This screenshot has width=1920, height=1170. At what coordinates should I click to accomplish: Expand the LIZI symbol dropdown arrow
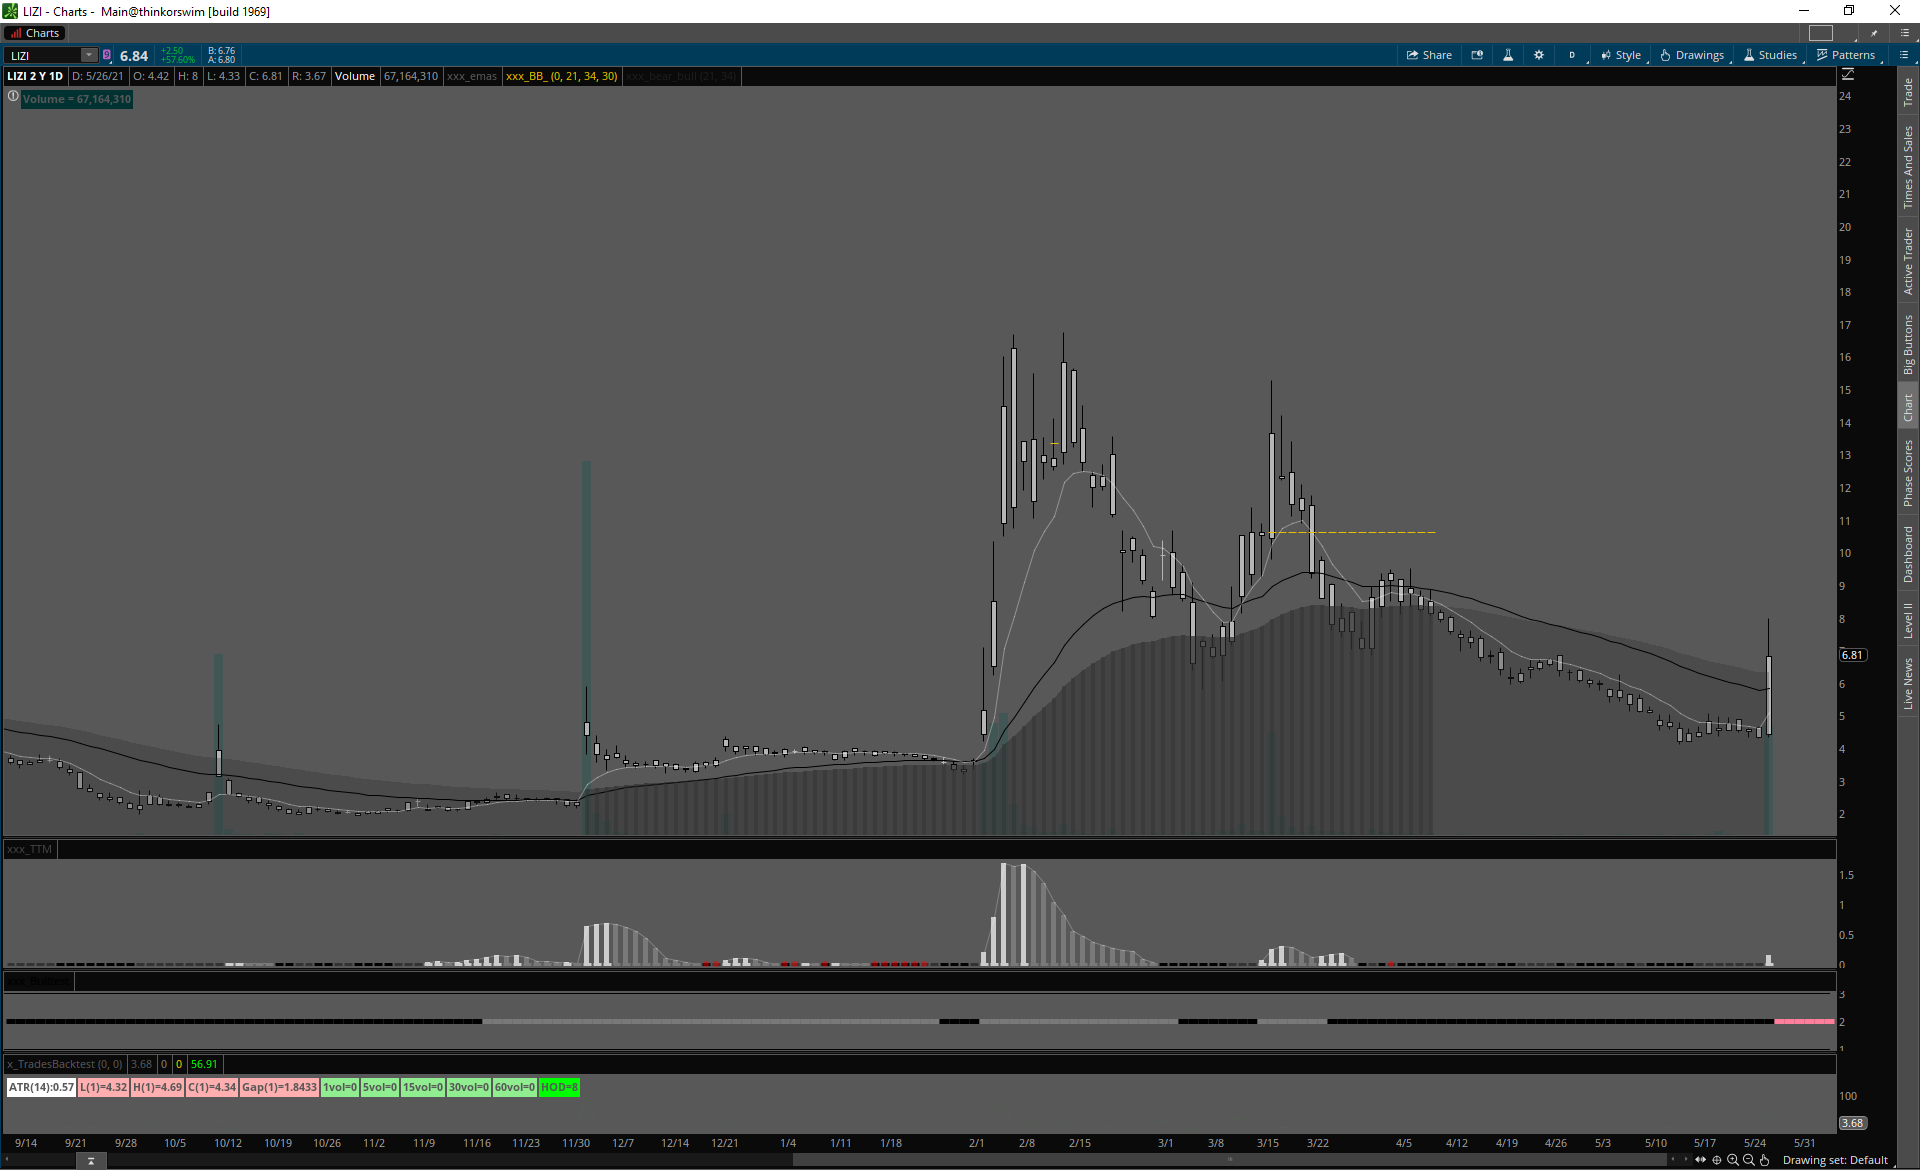click(x=89, y=55)
